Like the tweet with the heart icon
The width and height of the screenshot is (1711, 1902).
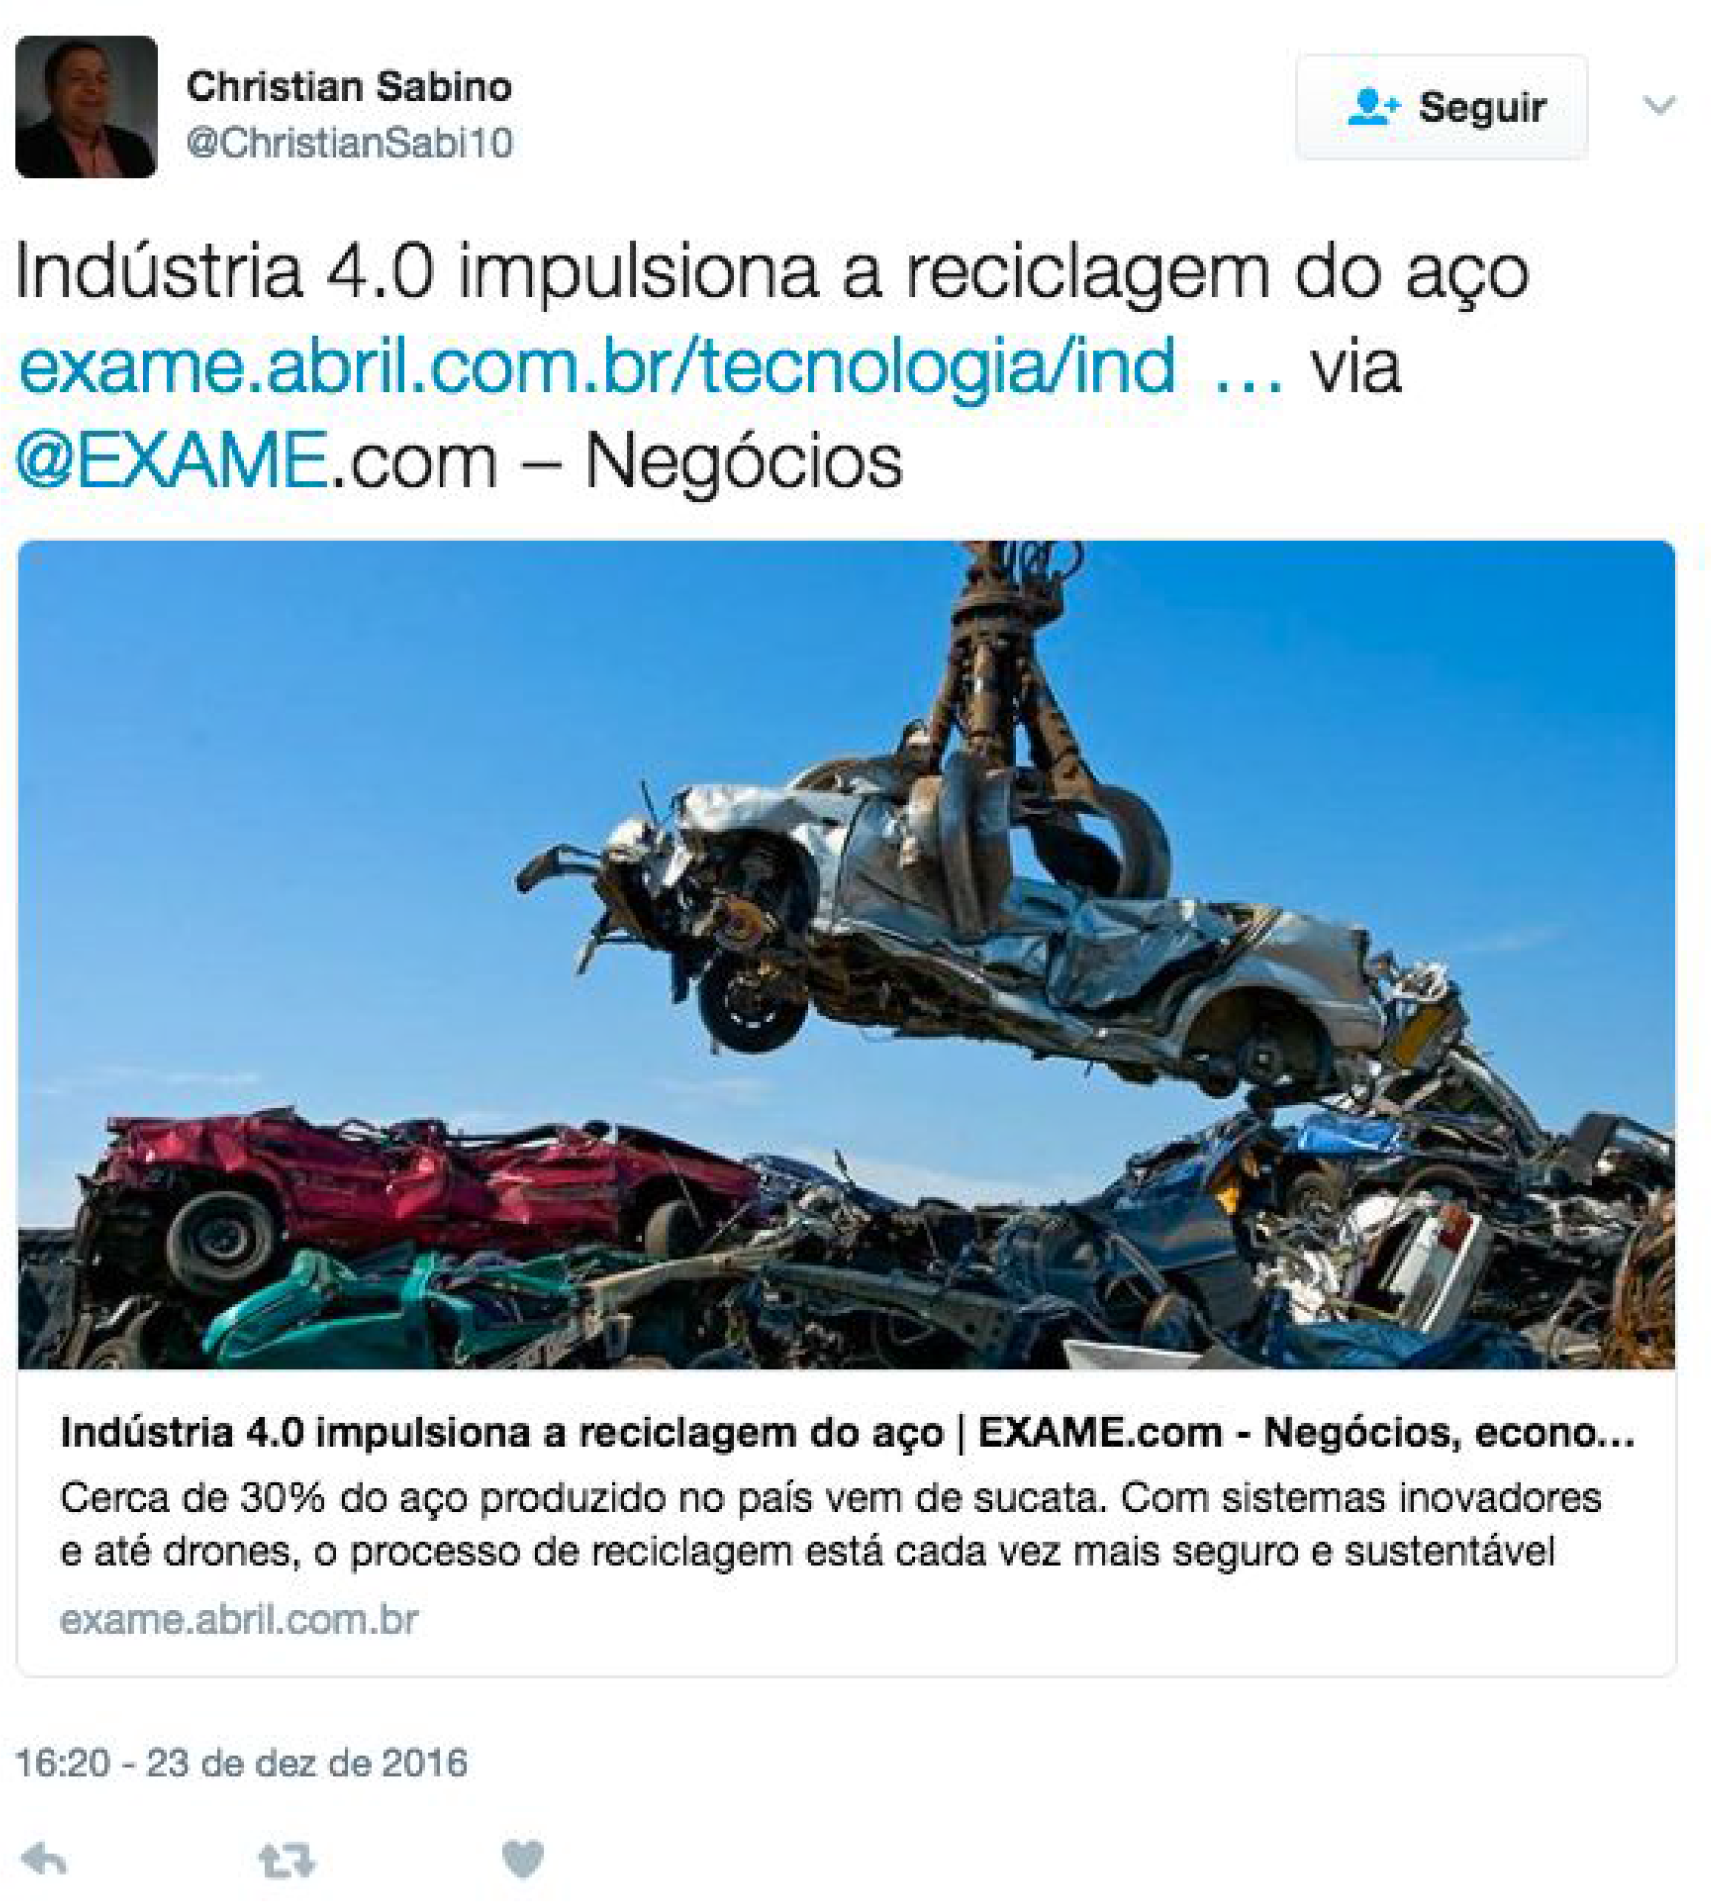pos(522,1859)
